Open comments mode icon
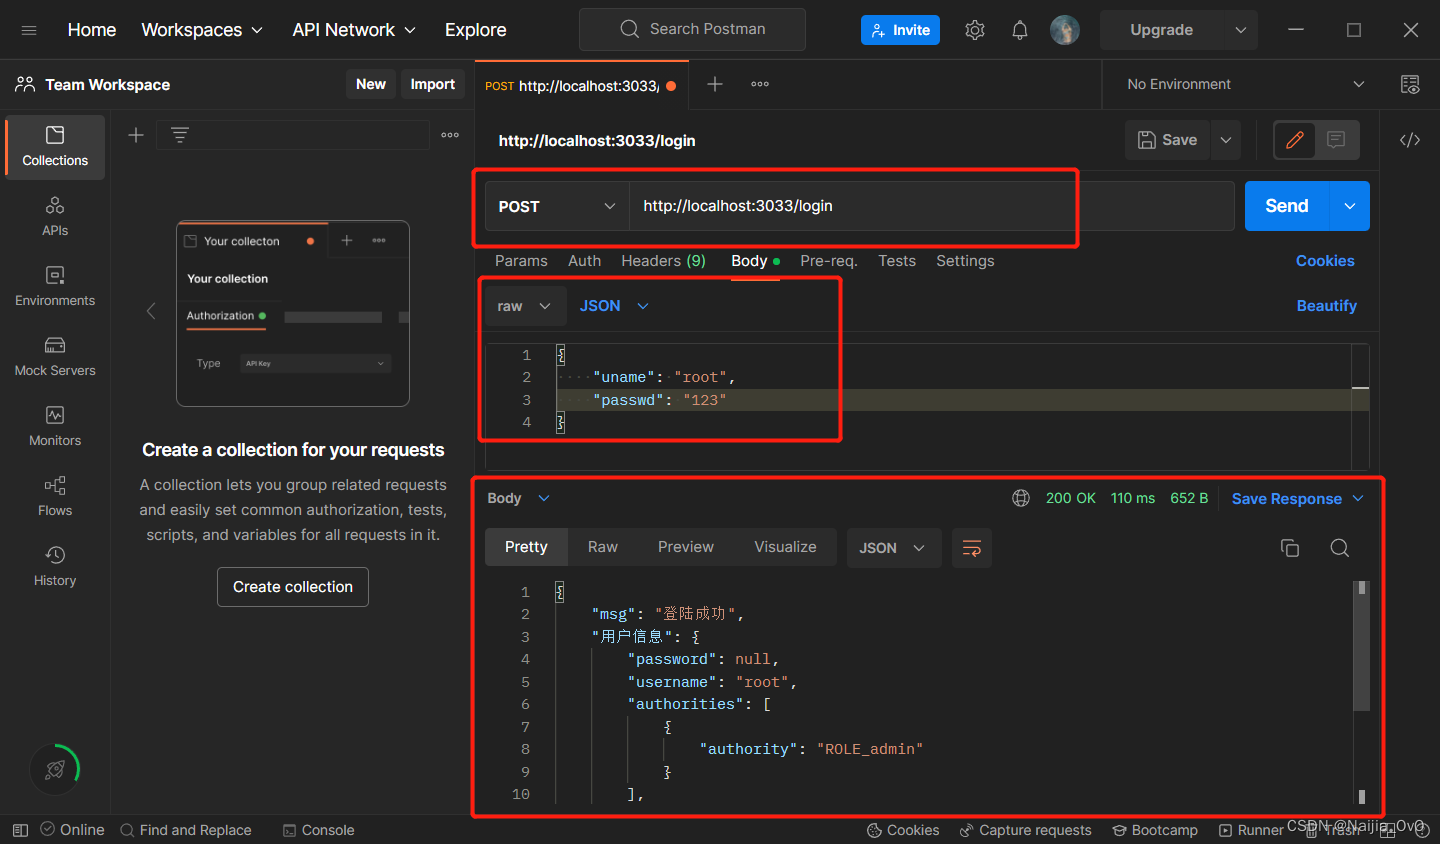The width and height of the screenshot is (1440, 844). point(1336,140)
